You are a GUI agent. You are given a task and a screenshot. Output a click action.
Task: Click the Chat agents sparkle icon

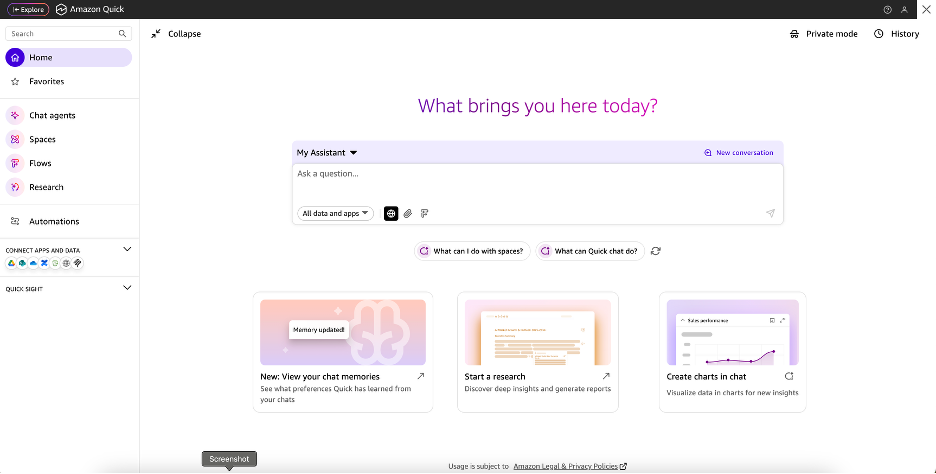[x=15, y=115]
